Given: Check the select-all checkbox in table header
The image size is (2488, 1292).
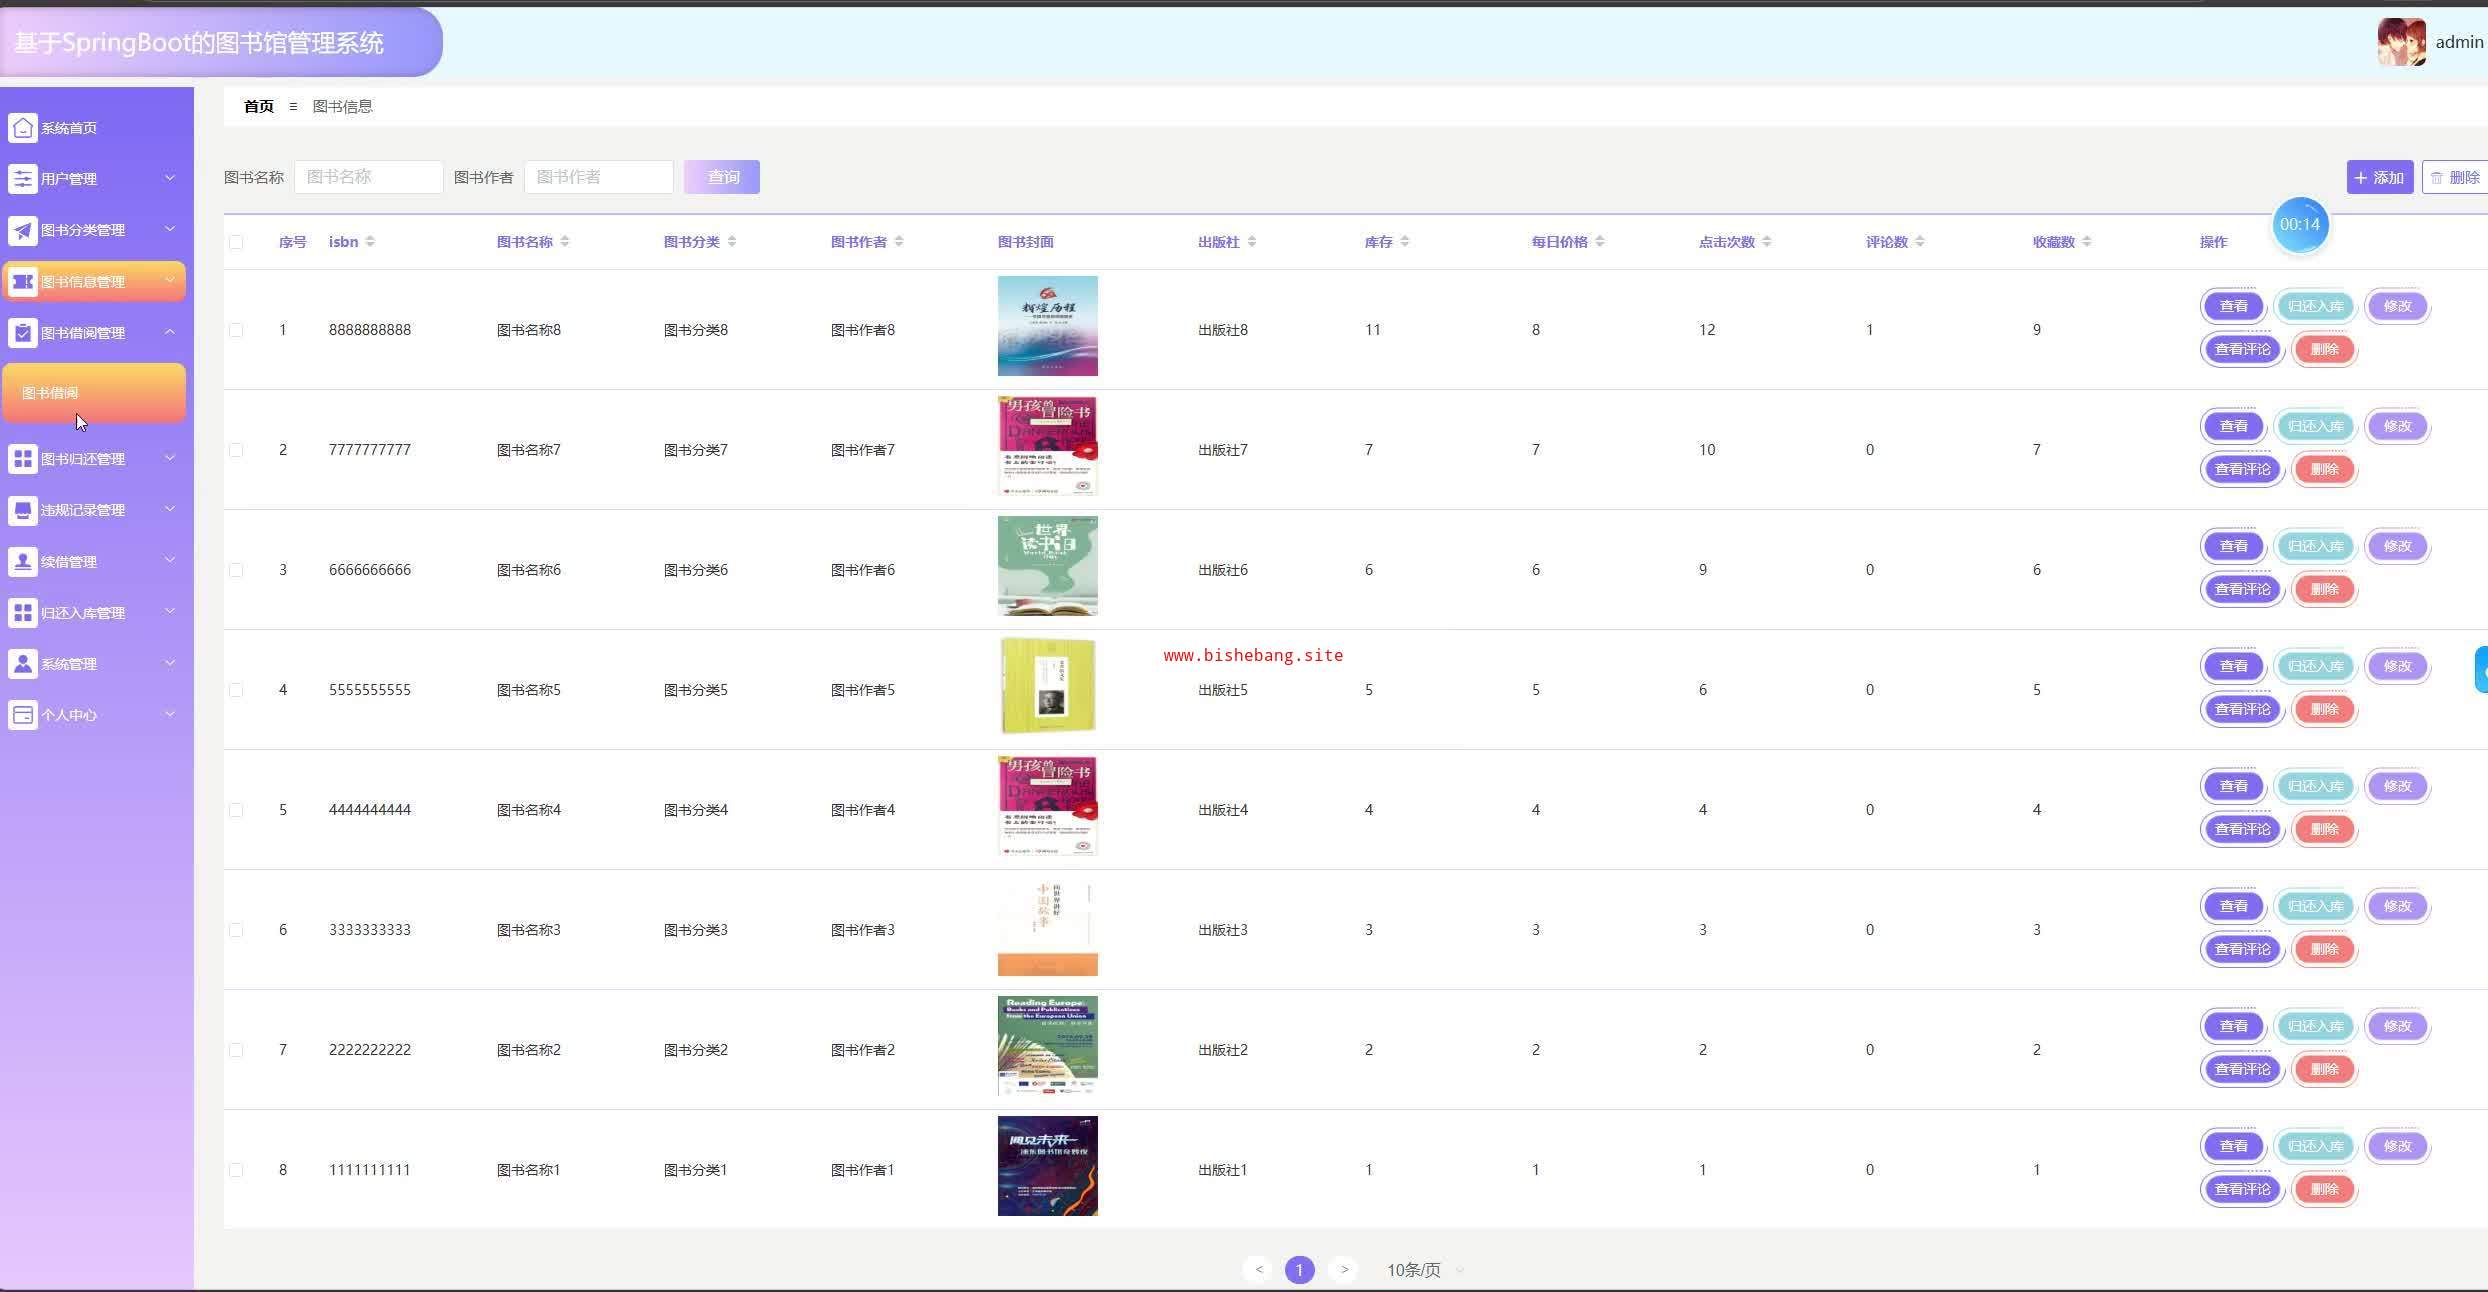Looking at the screenshot, I should tap(236, 242).
